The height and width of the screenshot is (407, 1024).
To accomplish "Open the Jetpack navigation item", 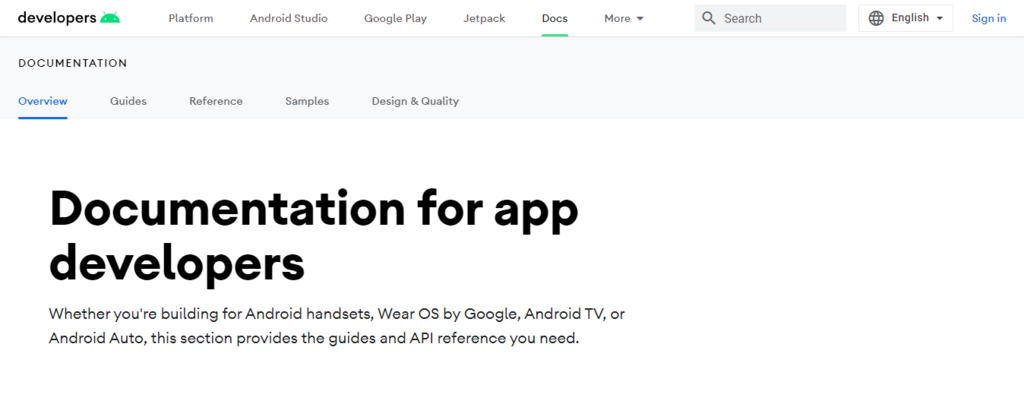I will (485, 18).
